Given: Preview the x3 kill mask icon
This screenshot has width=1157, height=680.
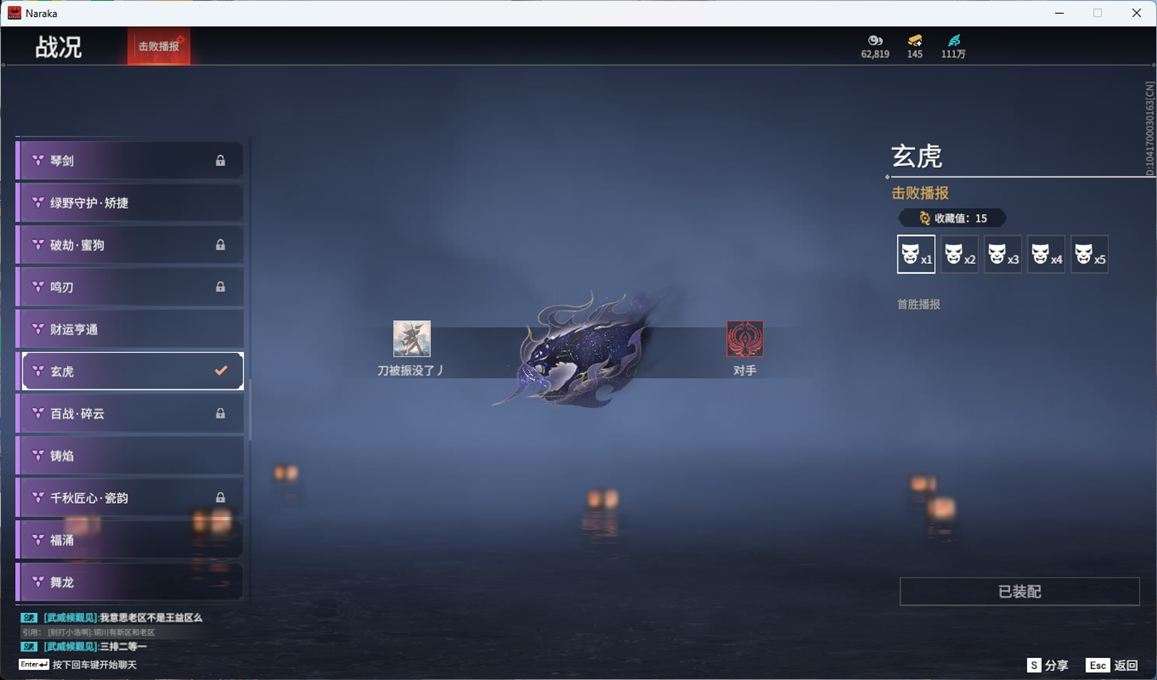Looking at the screenshot, I should coord(1003,254).
